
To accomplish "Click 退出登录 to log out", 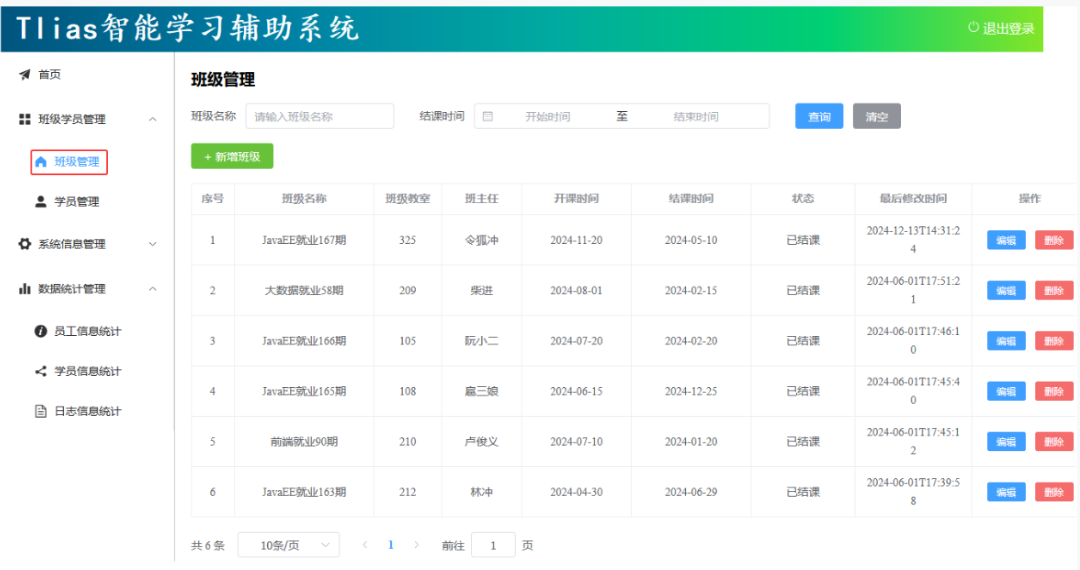I will coord(1001,28).
